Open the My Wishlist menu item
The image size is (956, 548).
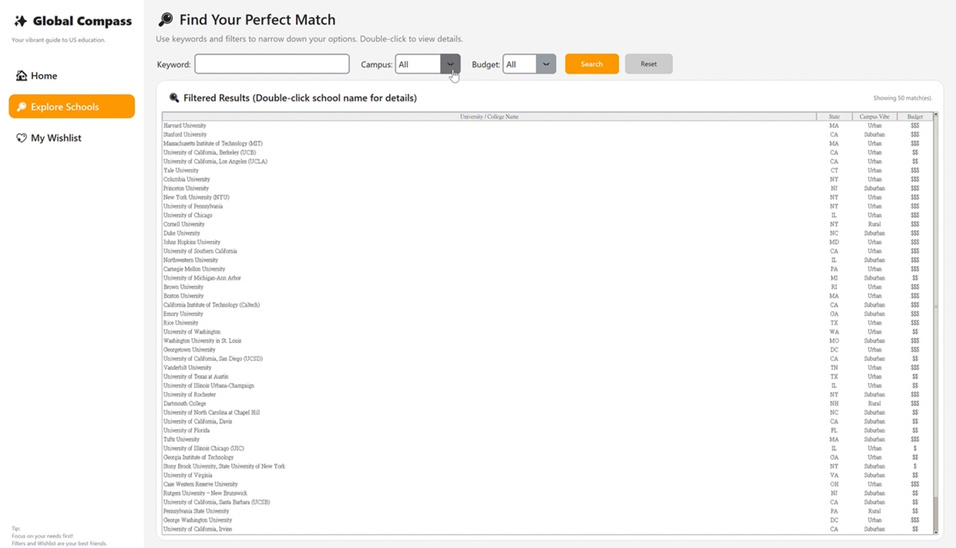coord(72,138)
